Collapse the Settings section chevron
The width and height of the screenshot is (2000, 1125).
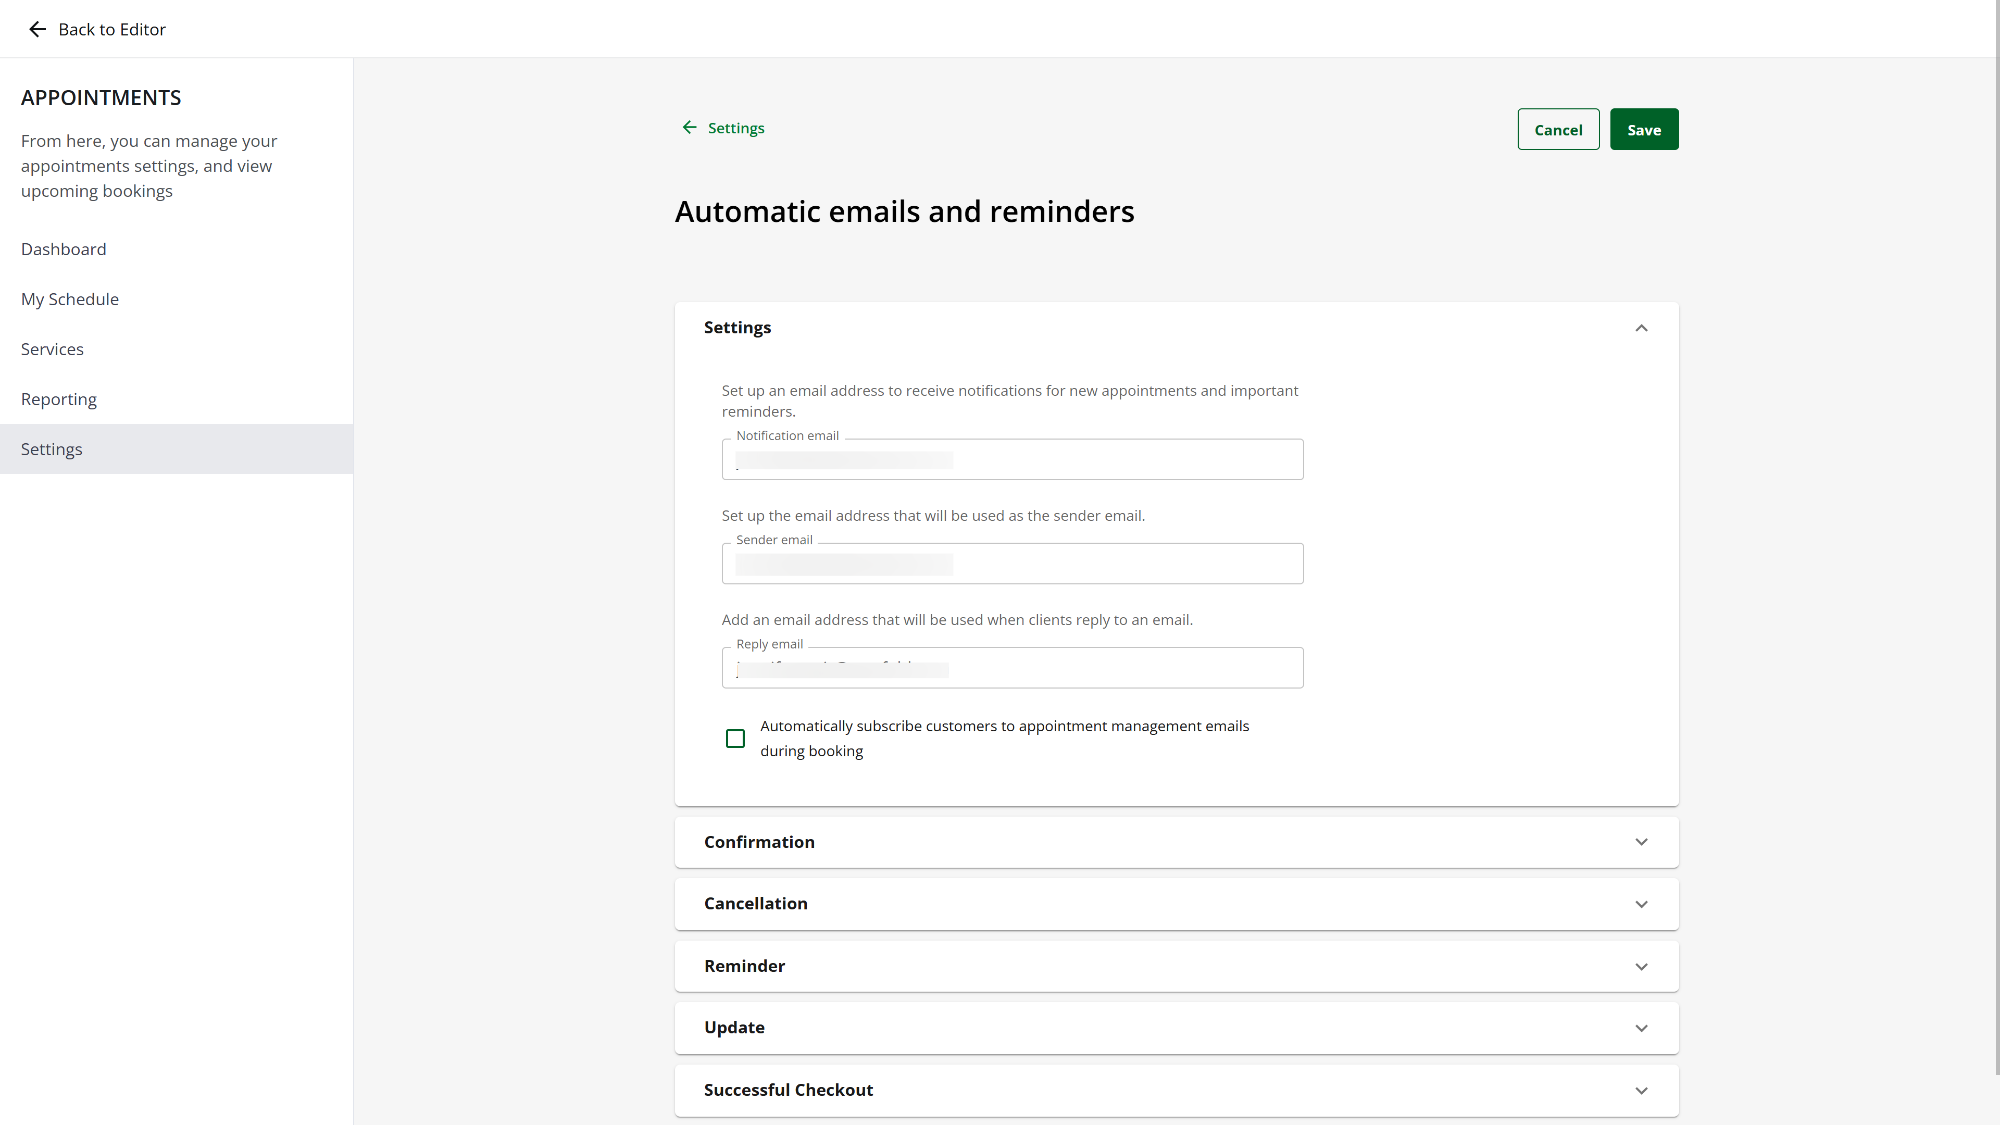point(1641,328)
